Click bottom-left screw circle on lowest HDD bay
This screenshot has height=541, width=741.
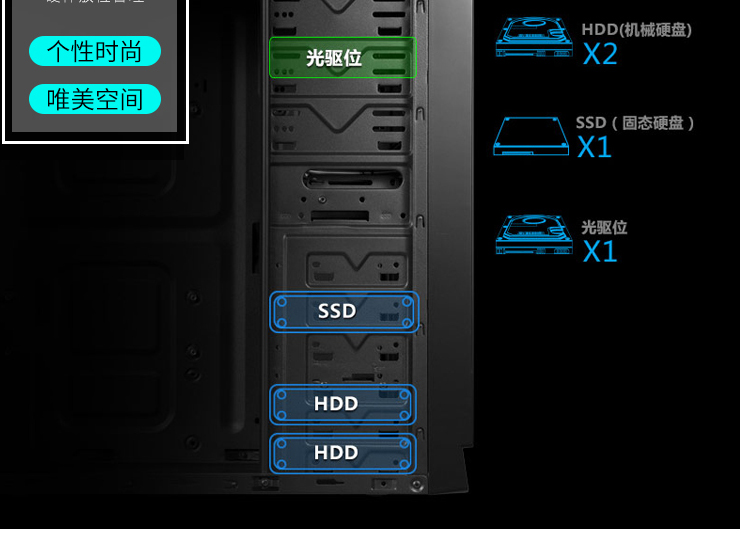pos(282,464)
